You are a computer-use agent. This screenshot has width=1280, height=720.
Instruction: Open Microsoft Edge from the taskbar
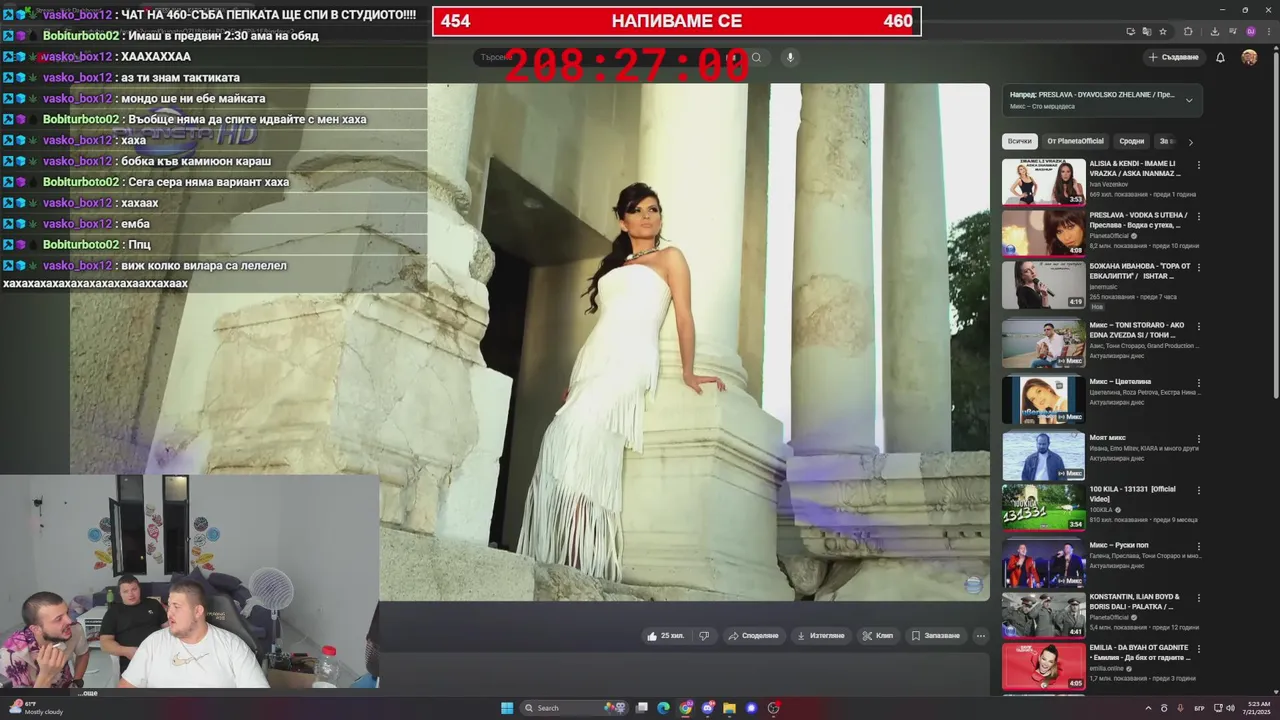[x=663, y=708]
